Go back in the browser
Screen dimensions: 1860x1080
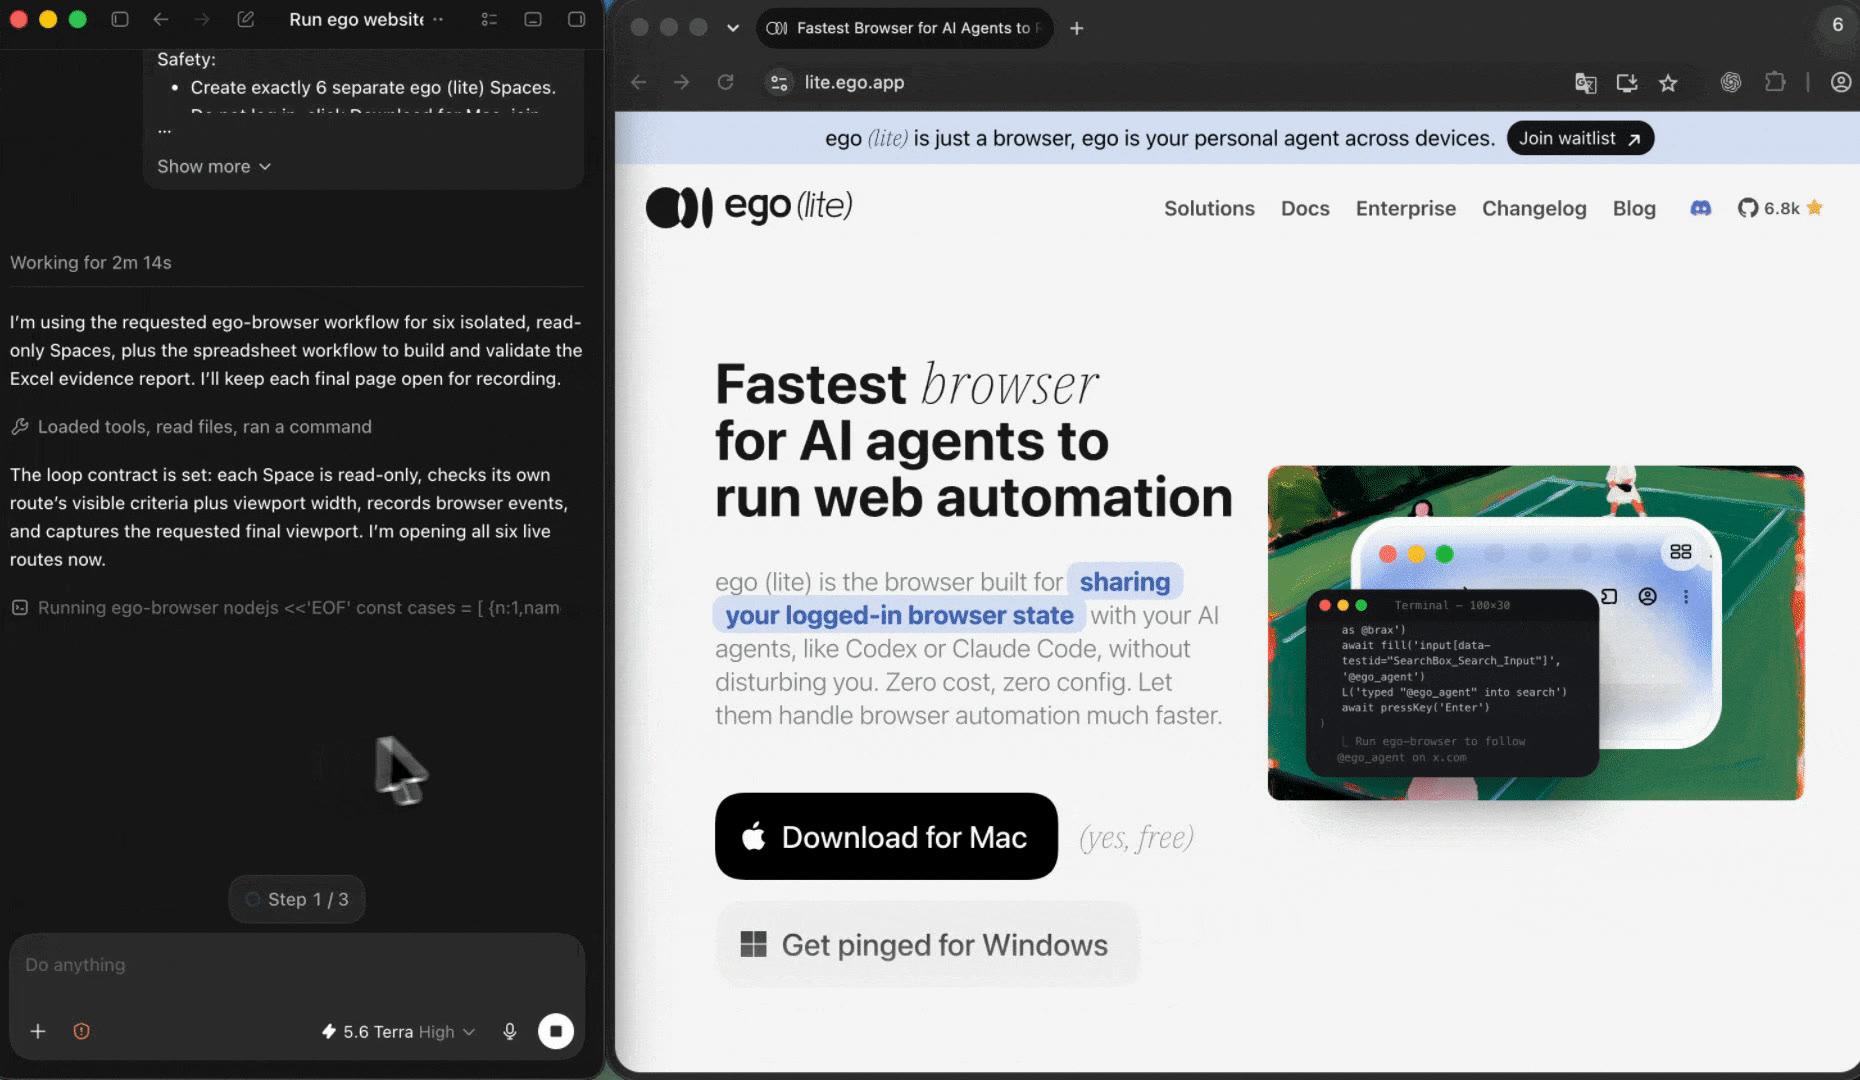tap(639, 82)
